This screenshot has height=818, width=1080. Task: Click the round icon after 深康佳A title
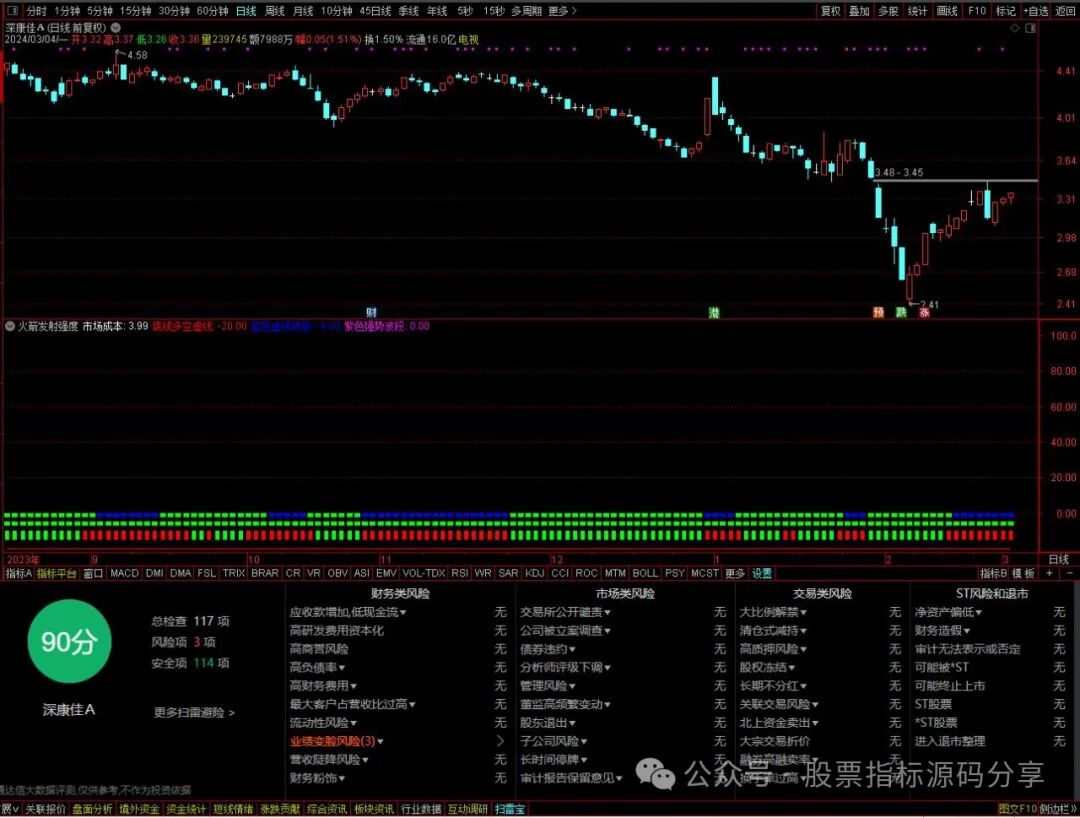coord(116,28)
